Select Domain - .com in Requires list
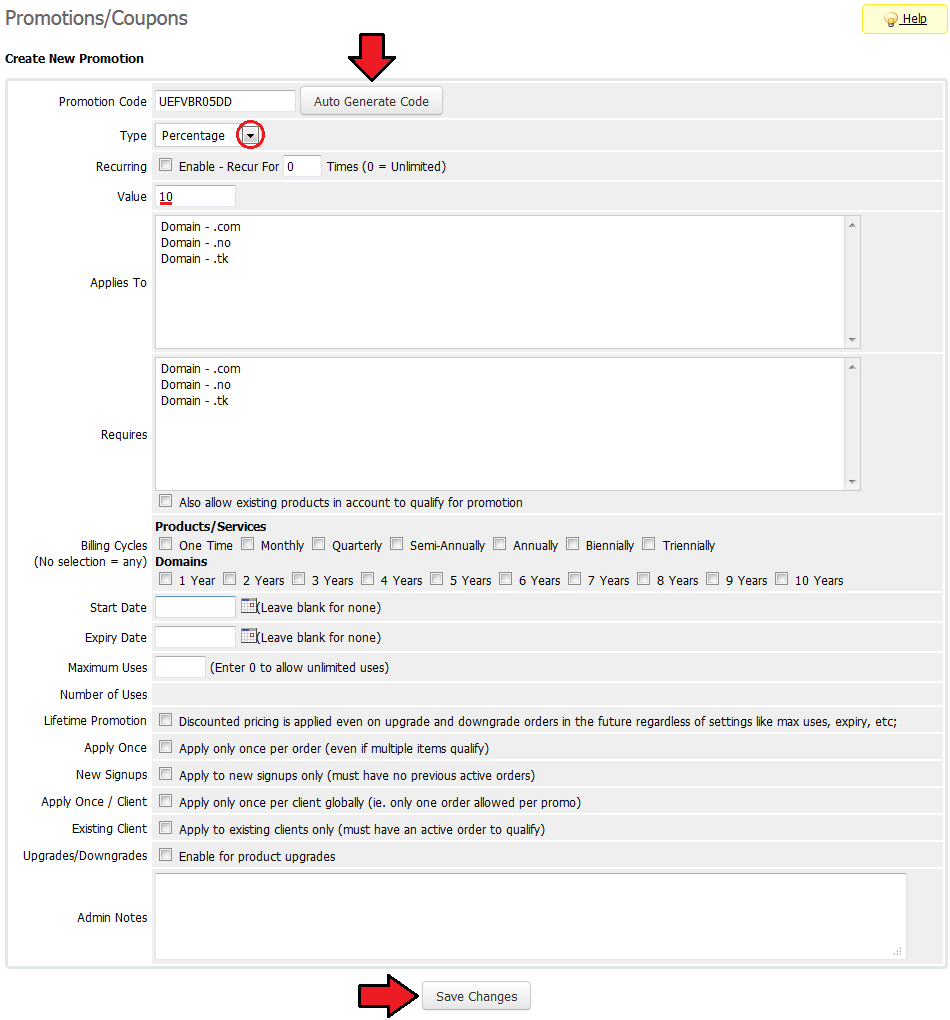950x1020 pixels. pyautogui.click(x=200, y=369)
